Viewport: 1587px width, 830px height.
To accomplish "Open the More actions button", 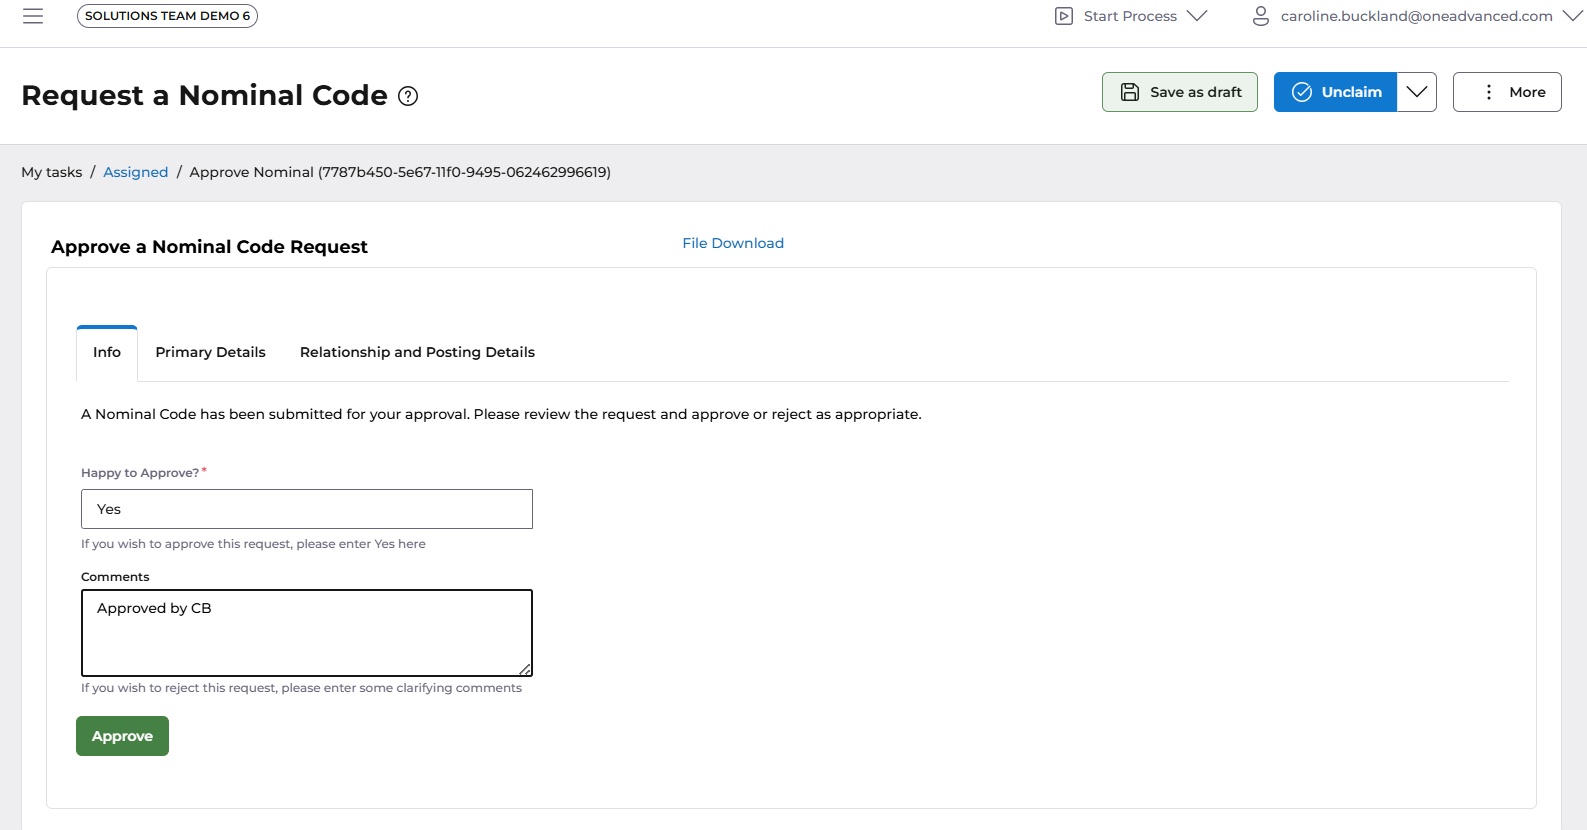I will (x=1507, y=92).
